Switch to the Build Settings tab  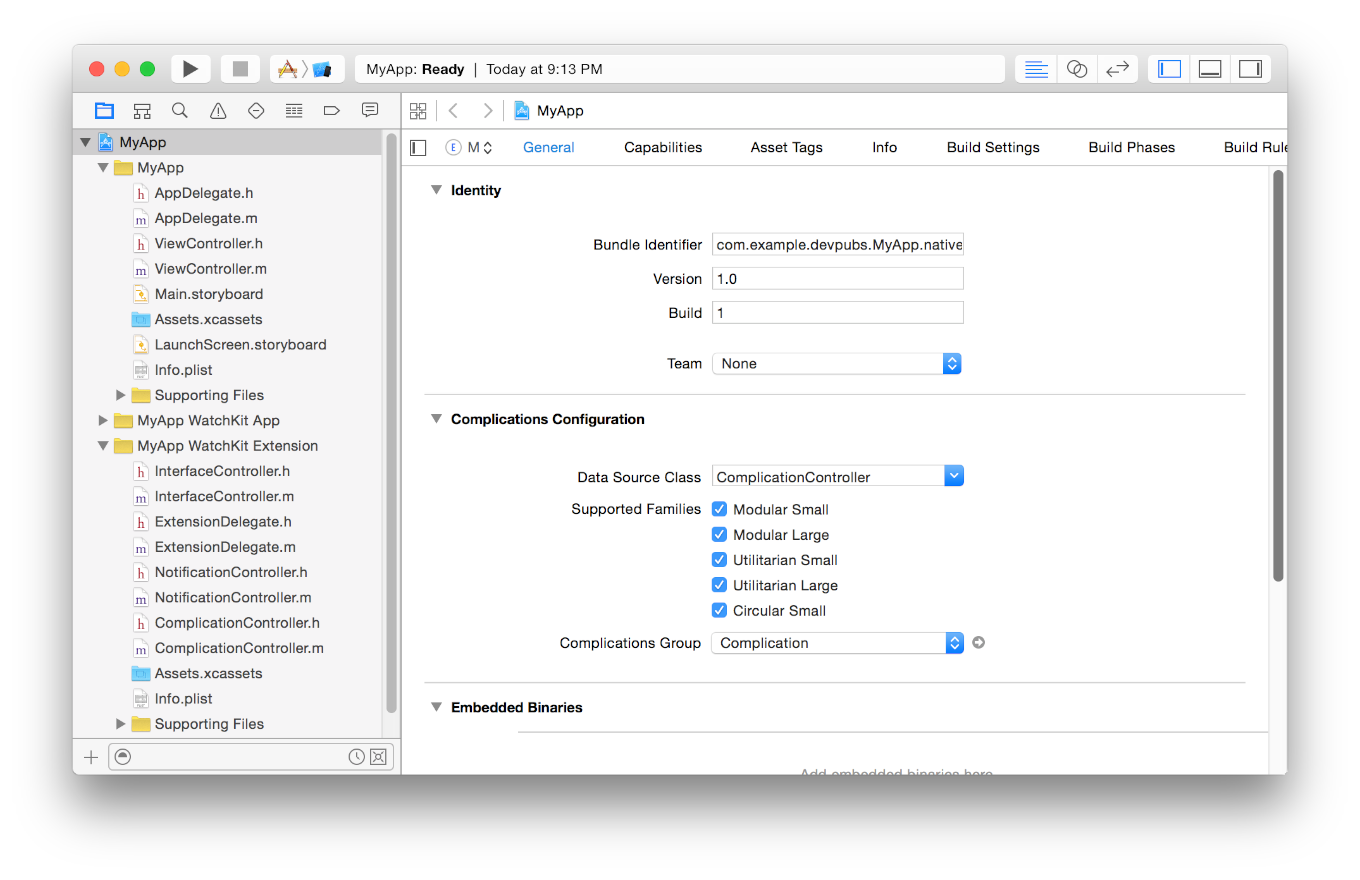[992, 147]
